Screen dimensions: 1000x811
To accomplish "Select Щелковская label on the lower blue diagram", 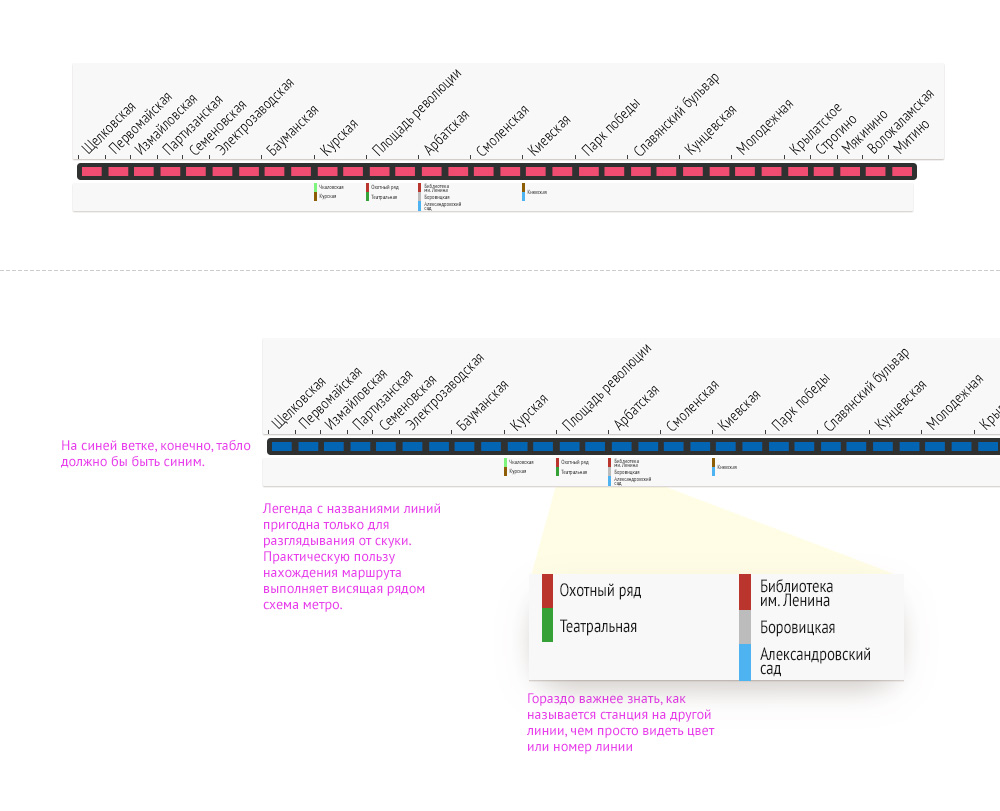I will pyautogui.click(x=299, y=404).
